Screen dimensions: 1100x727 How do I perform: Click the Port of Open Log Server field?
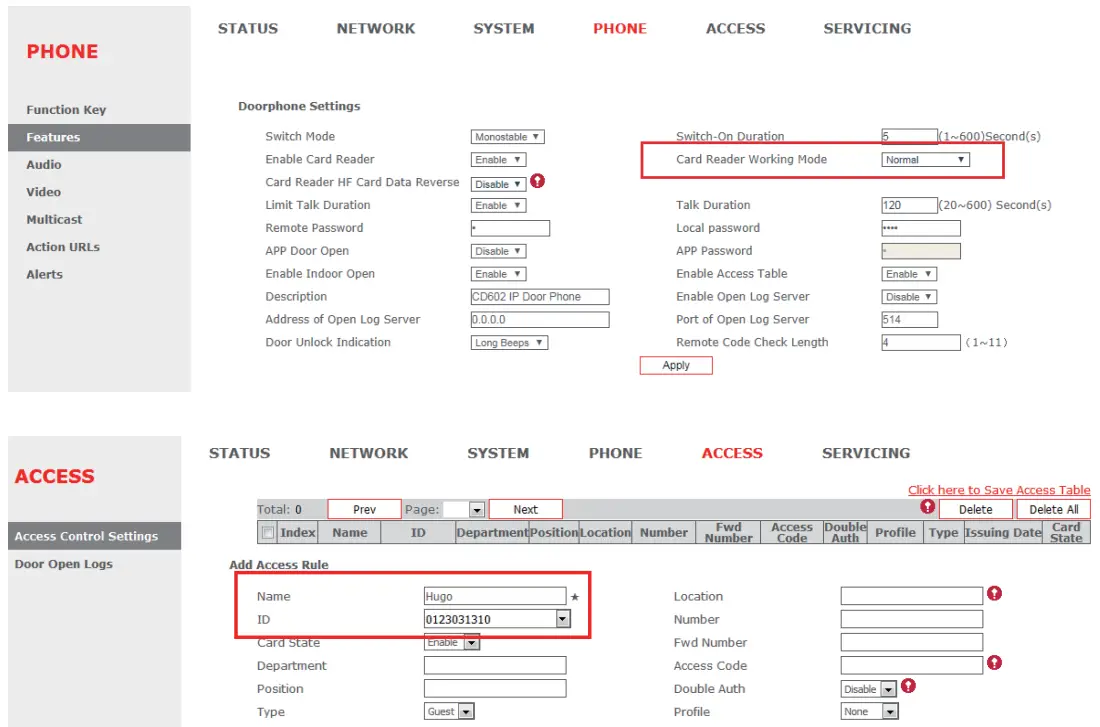(x=909, y=320)
